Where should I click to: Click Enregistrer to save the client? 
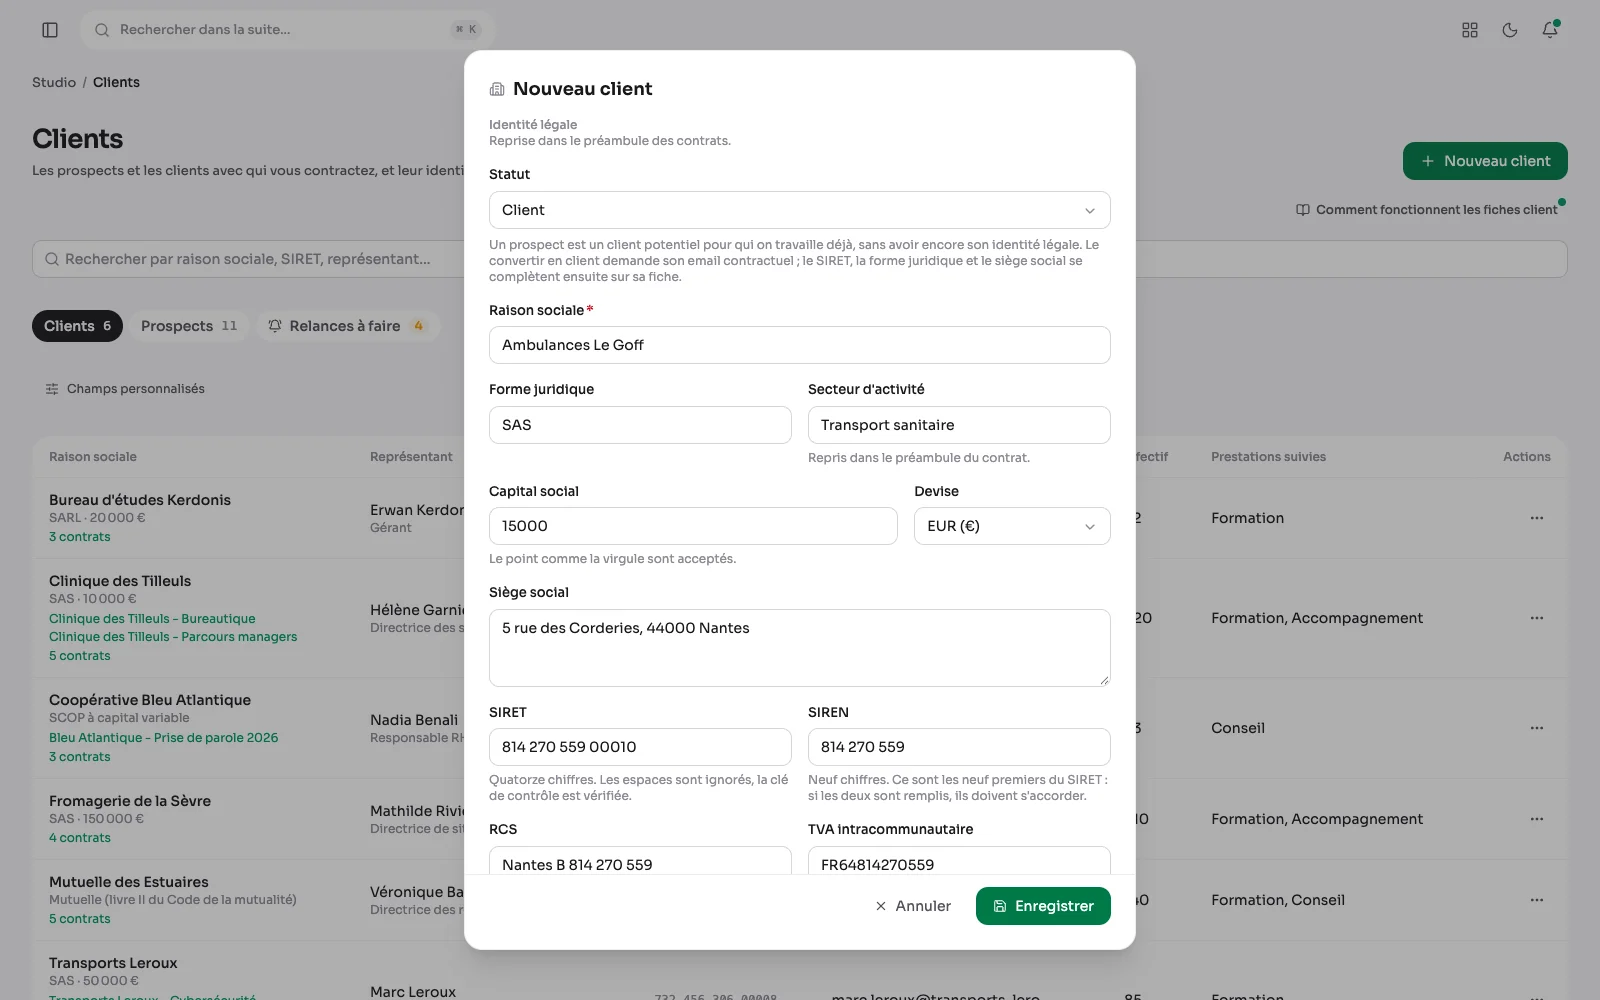[x=1043, y=906]
